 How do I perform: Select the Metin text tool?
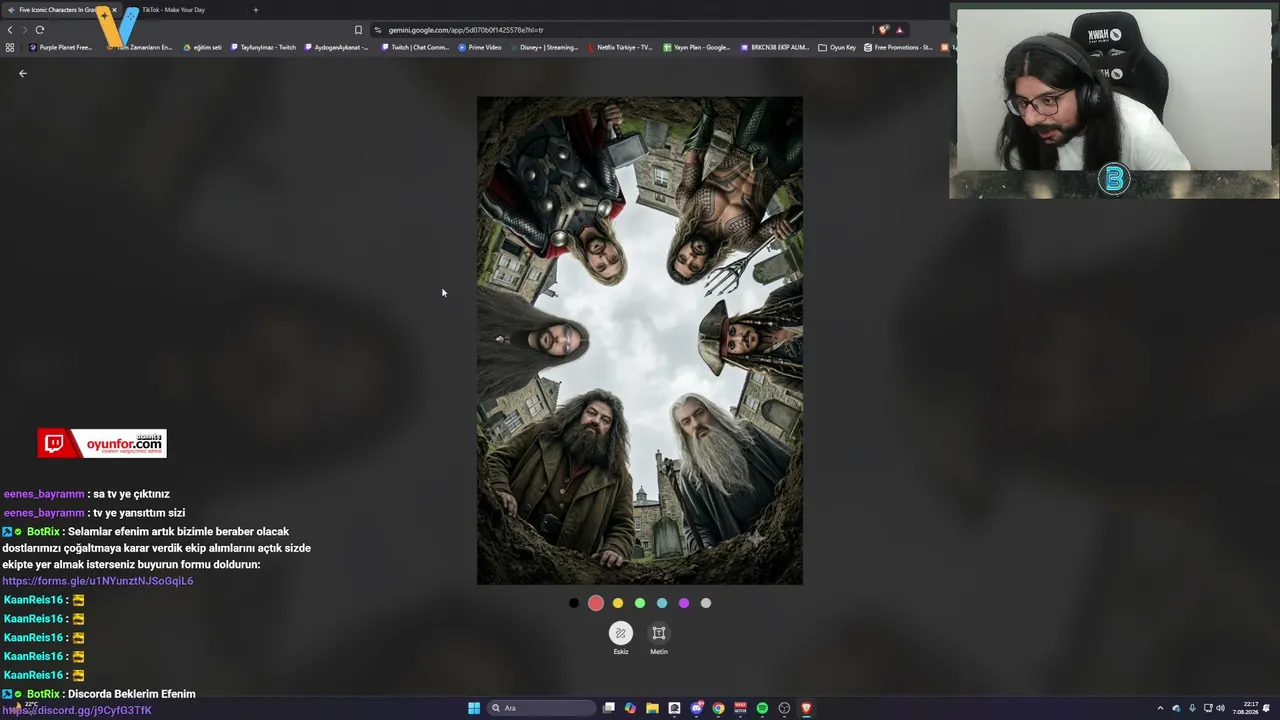[659, 638]
